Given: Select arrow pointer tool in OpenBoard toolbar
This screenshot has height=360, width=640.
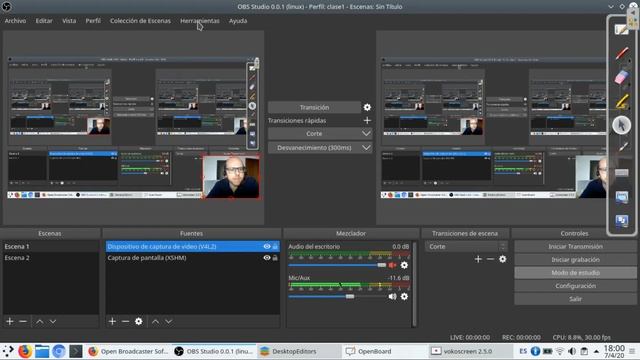Looking at the screenshot, I should (622, 125).
